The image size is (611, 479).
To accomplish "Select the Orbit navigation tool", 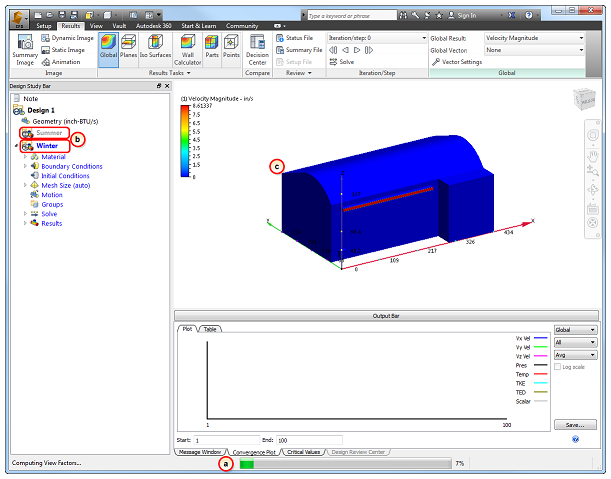I will click(x=592, y=190).
